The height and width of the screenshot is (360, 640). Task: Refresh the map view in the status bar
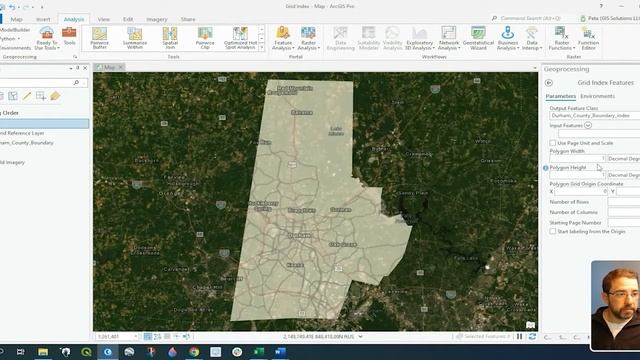tap(532, 337)
